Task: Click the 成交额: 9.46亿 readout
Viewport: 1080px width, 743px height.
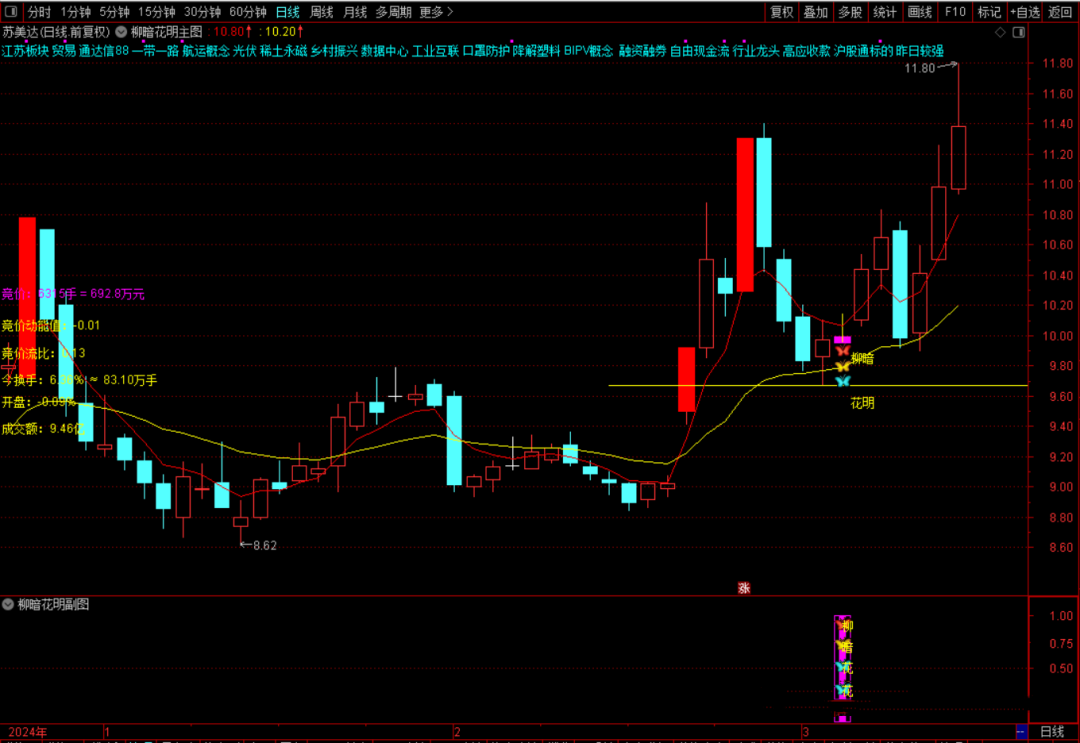Action: (x=43, y=429)
